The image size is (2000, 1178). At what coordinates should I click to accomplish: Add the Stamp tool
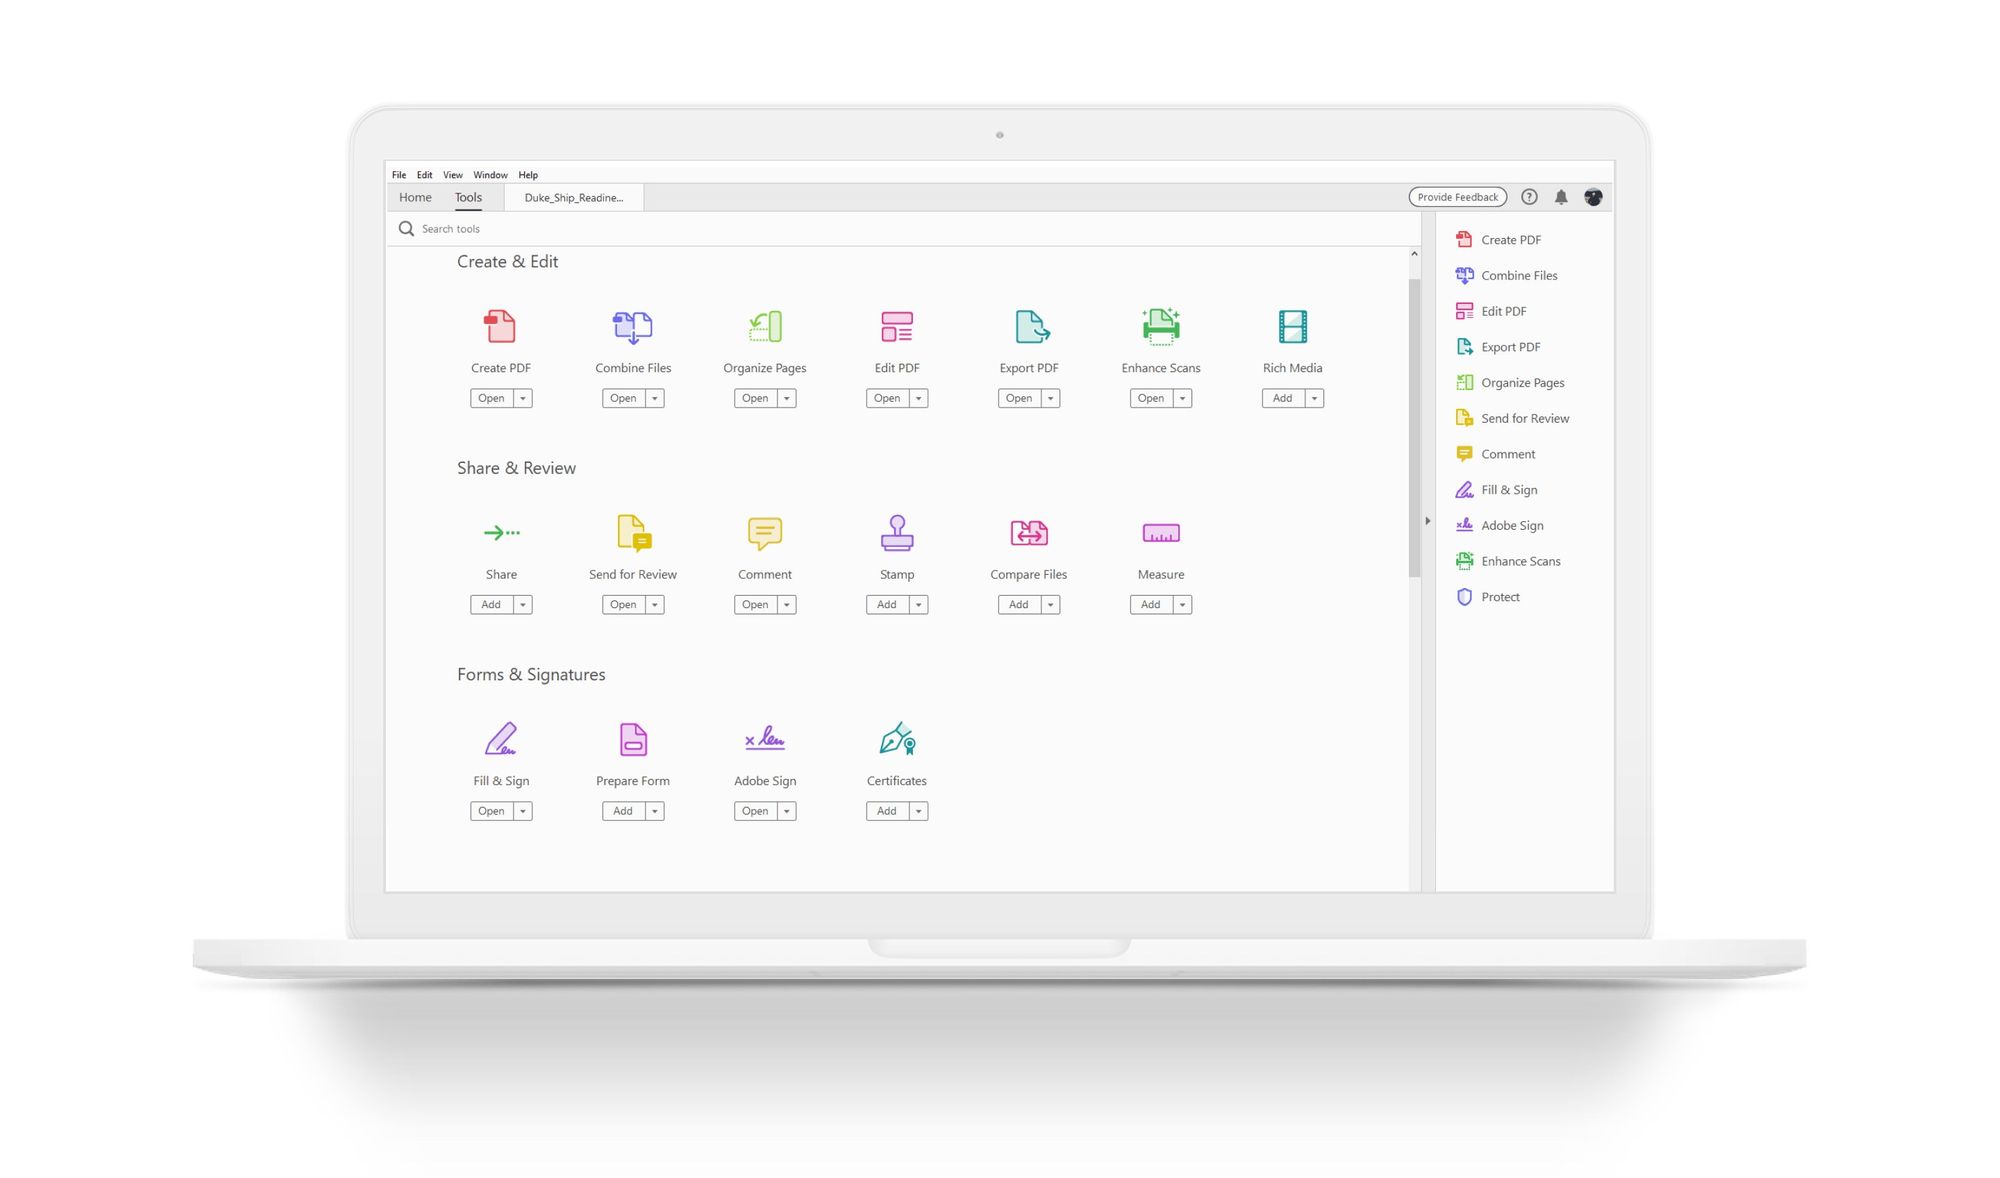(885, 603)
